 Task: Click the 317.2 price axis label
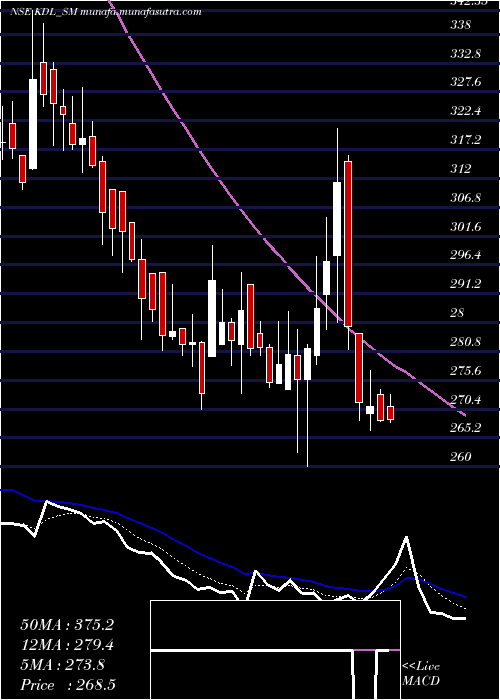tap(465, 140)
